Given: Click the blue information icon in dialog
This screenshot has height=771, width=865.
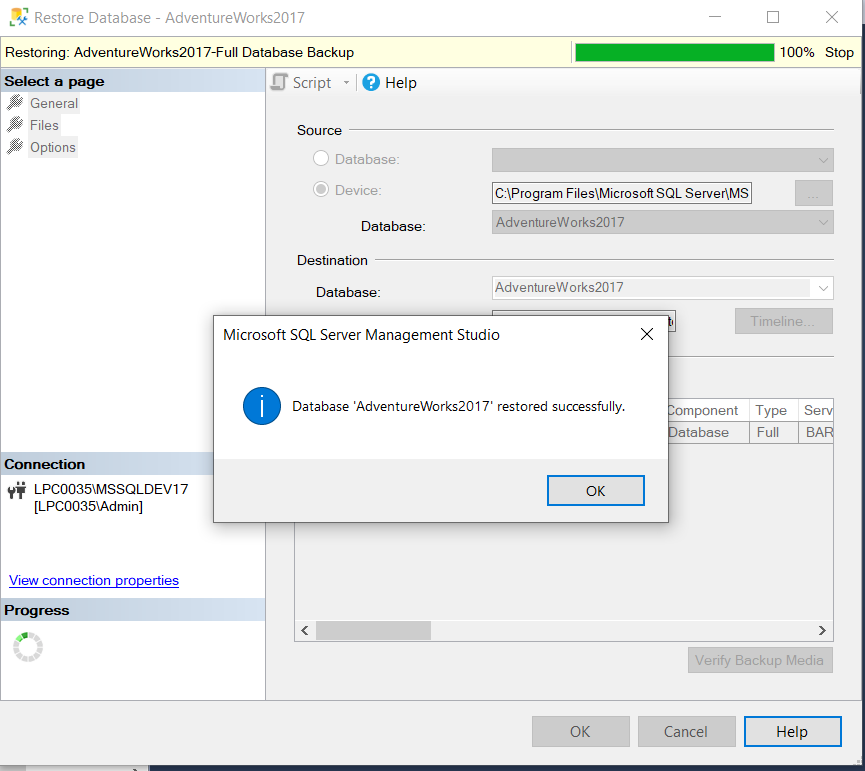Looking at the screenshot, I should click(262, 406).
